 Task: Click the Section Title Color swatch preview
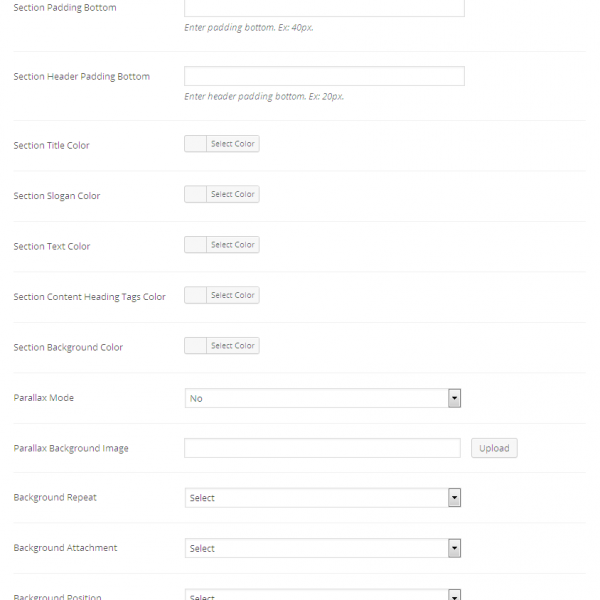tap(196, 144)
